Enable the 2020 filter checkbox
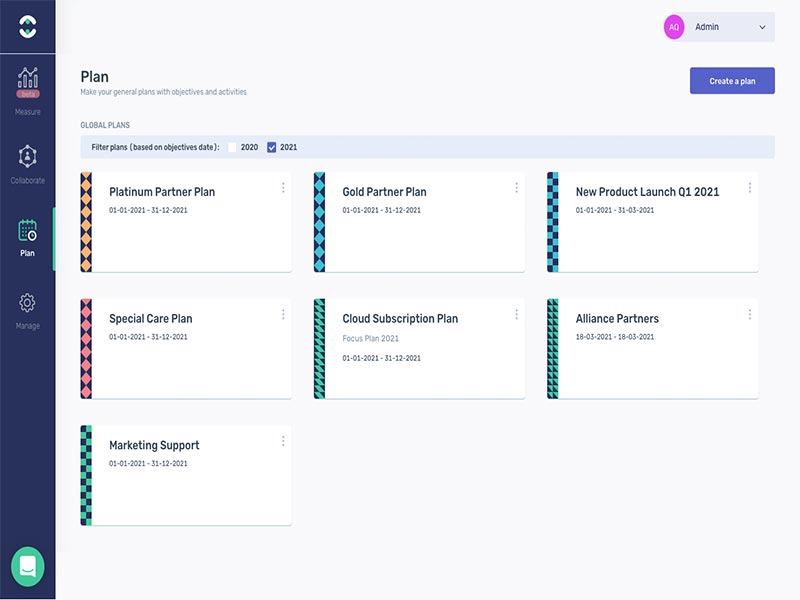 [x=232, y=147]
